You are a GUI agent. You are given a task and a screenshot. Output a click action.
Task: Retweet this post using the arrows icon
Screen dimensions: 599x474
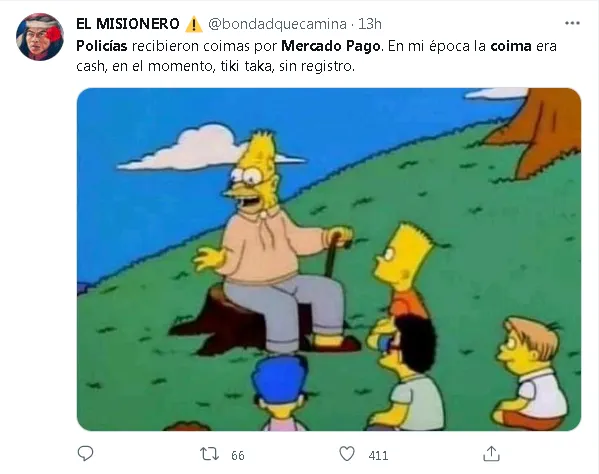coord(209,454)
